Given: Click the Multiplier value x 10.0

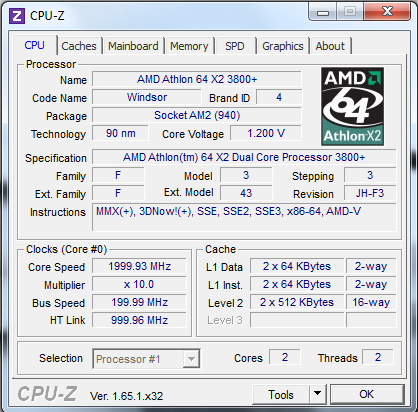Looking at the screenshot, I should pos(139,284).
